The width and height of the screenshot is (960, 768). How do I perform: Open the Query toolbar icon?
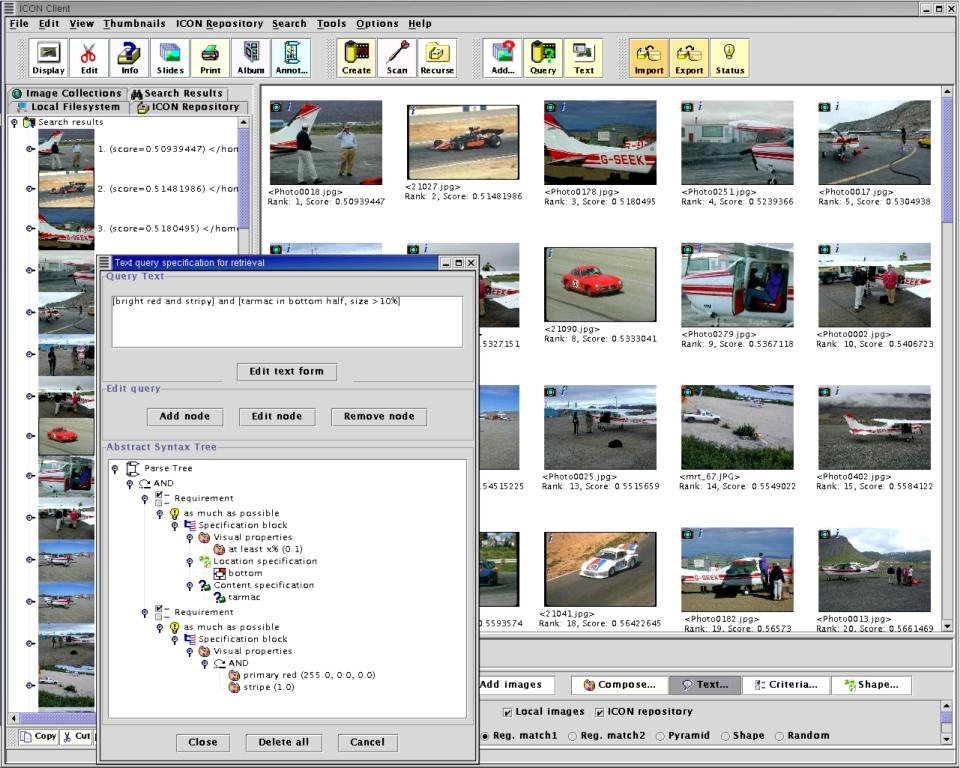[x=543, y=58]
